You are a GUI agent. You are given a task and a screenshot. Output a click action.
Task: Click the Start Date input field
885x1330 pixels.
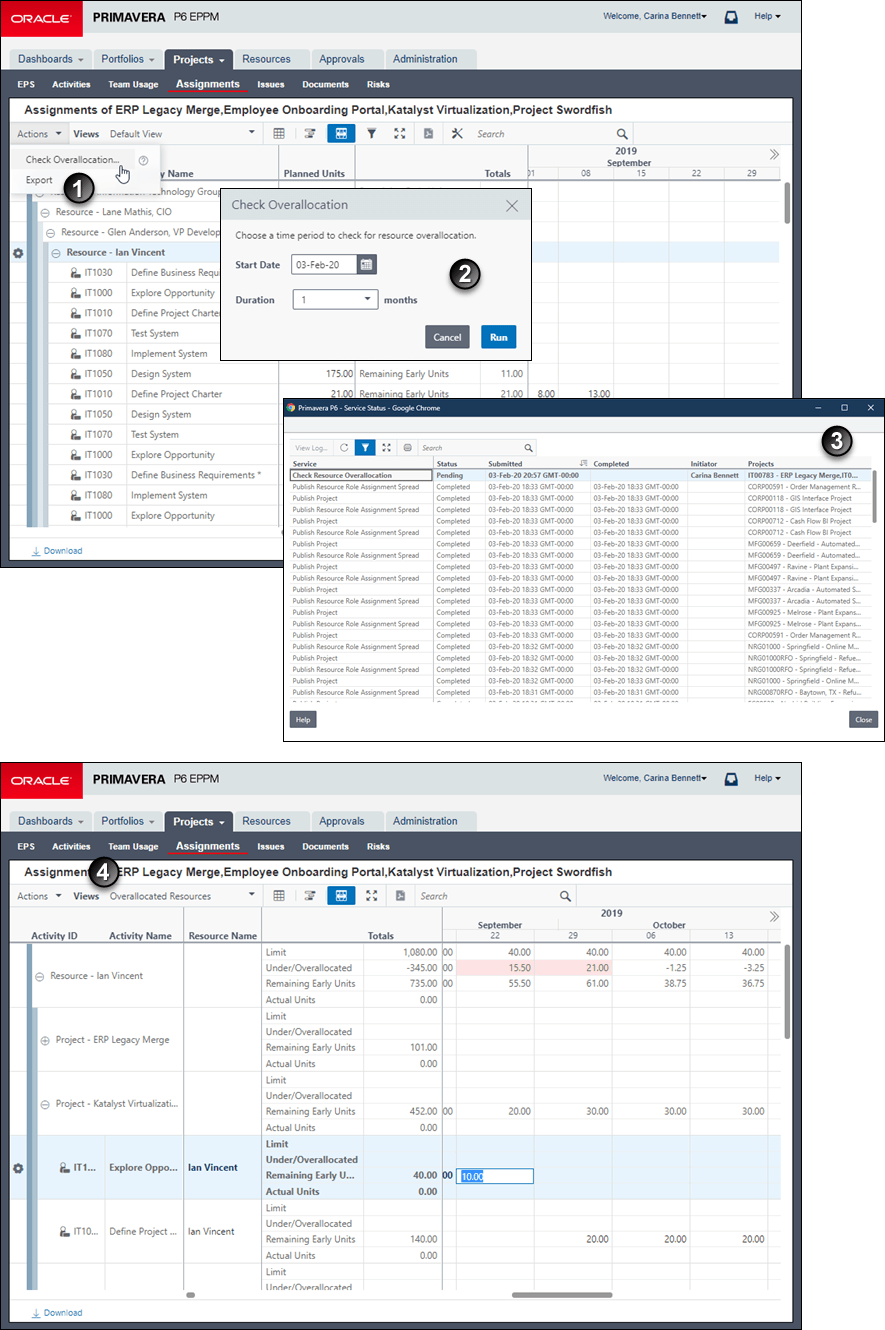[325, 264]
